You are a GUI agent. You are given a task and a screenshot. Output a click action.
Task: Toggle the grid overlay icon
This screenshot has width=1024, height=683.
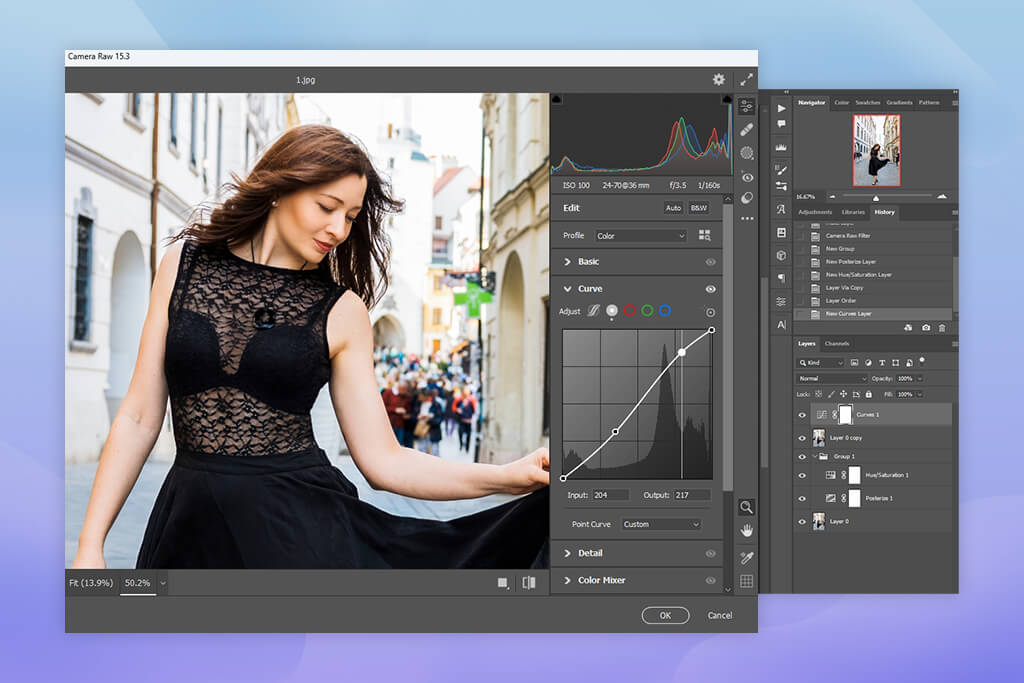click(x=746, y=581)
